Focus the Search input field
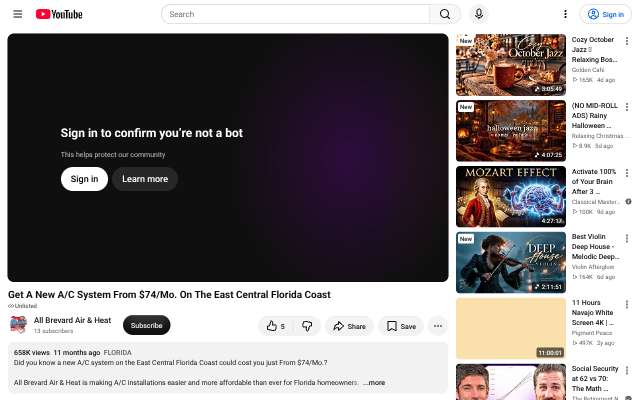The height and width of the screenshot is (400, 640). 296,14
